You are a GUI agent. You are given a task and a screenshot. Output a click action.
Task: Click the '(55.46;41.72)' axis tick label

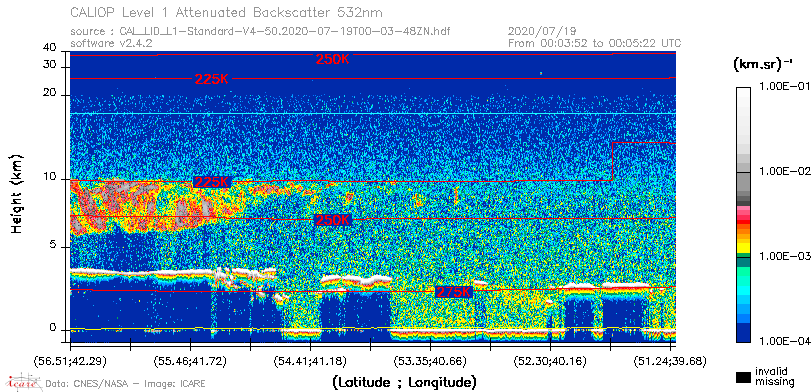pos(190,360)
